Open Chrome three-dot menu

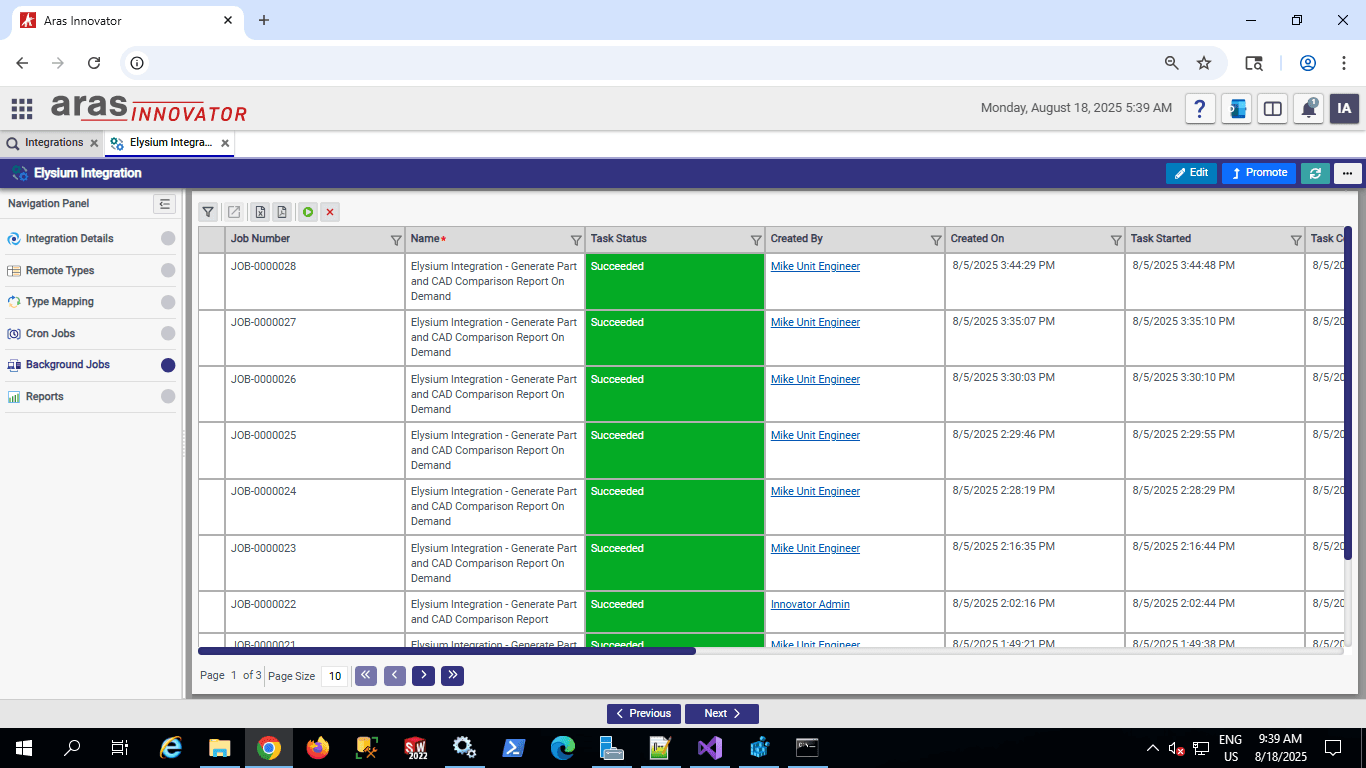click(x=1344, y=63)
